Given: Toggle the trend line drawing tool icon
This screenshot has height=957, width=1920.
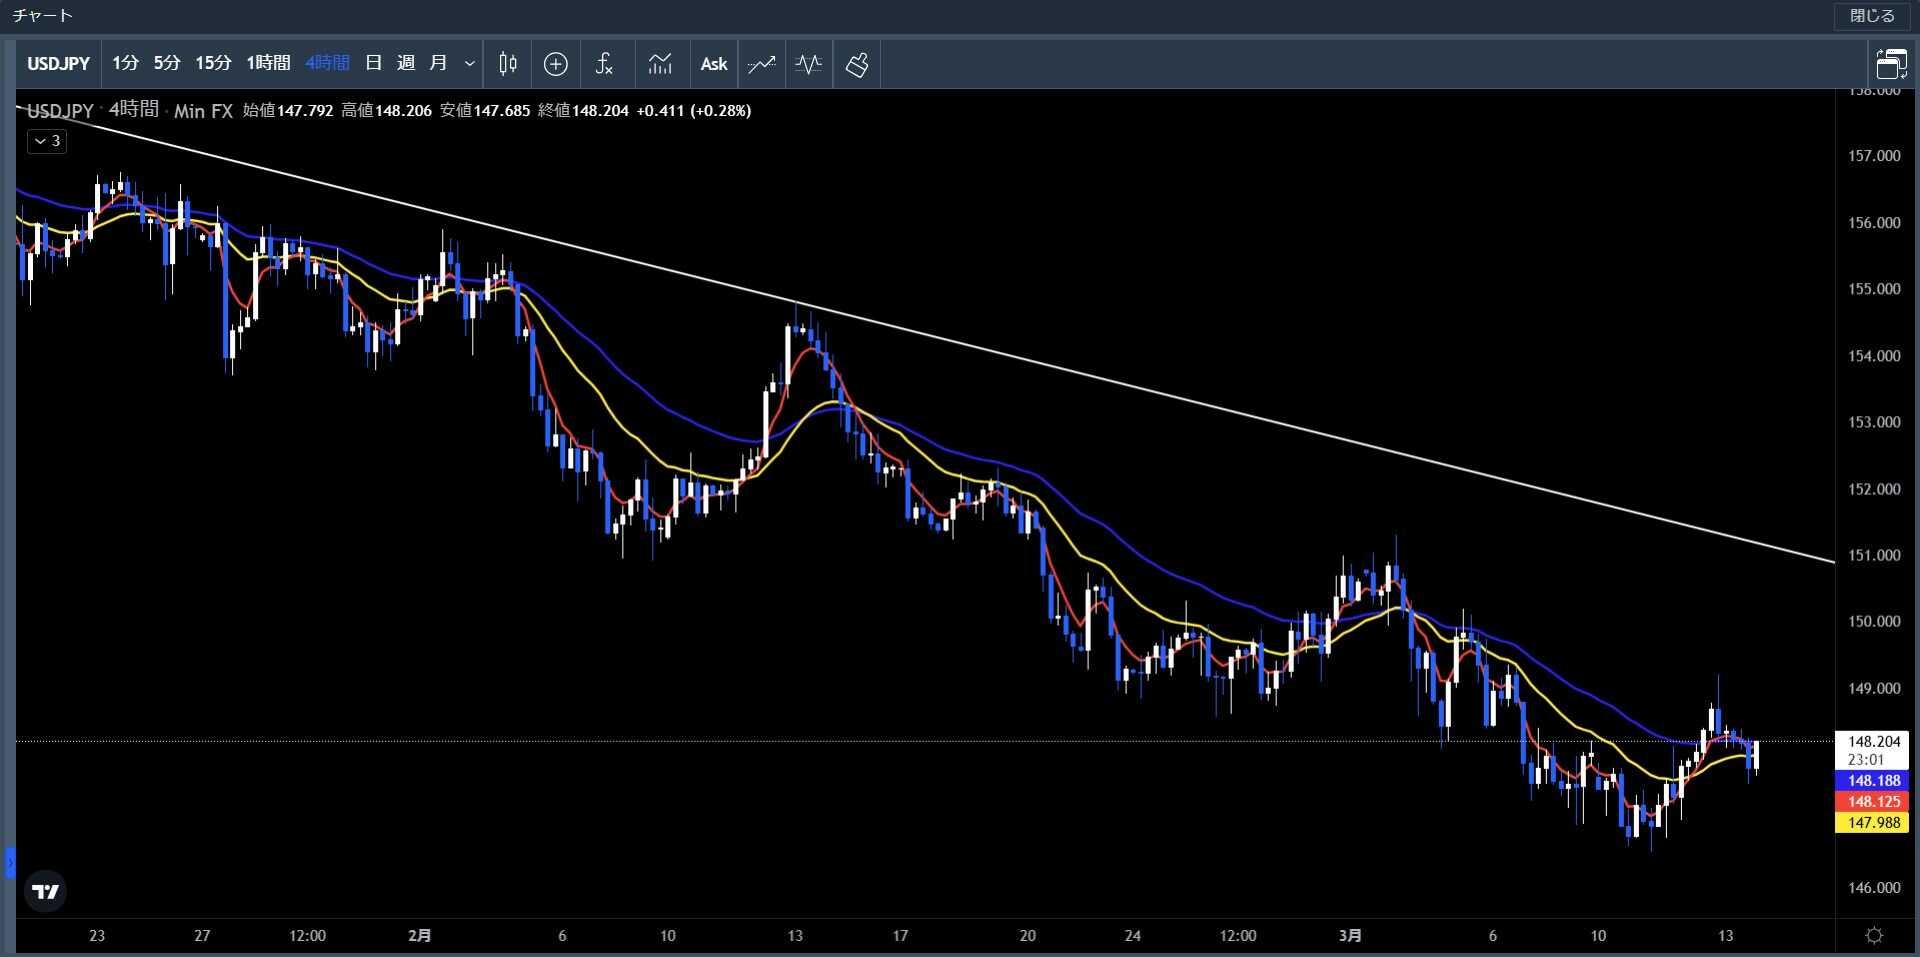Looking at the screenshot, I should pyautogui.click(x=761, y=64).
